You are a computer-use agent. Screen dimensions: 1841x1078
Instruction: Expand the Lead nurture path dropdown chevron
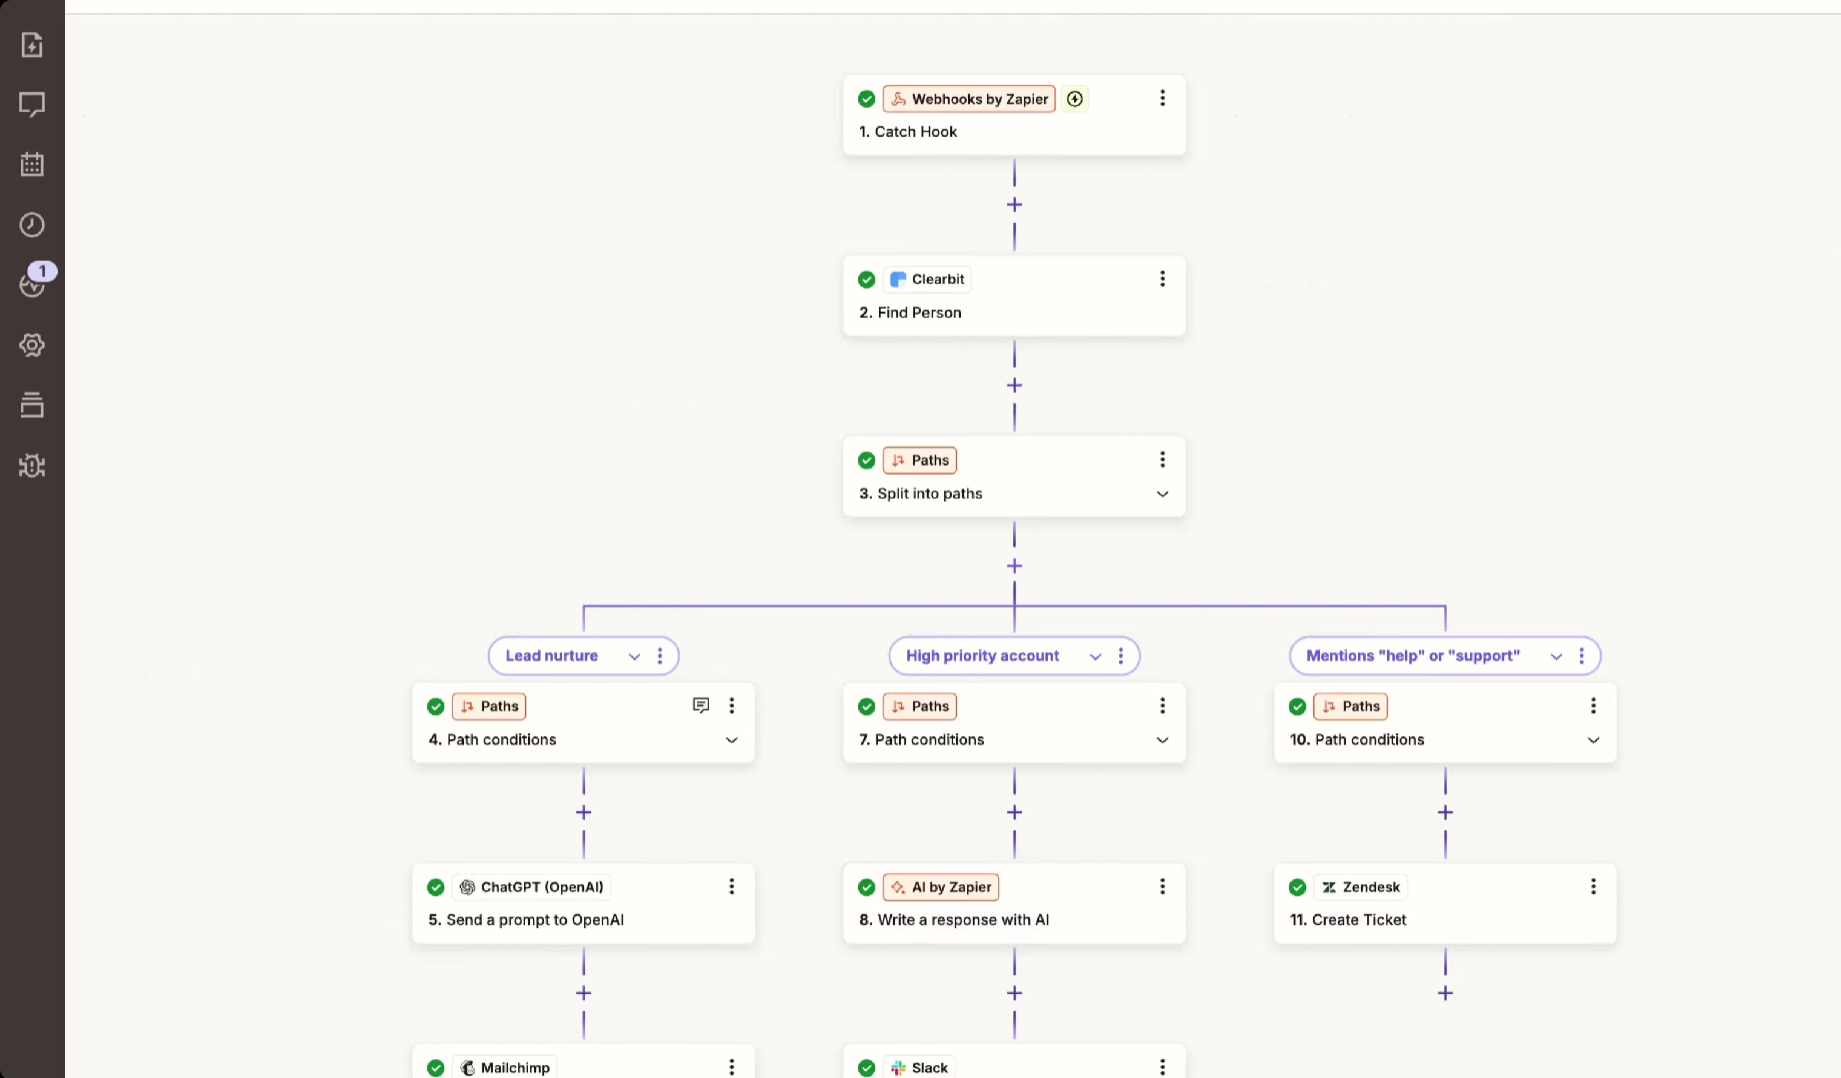tap(634, 656)
